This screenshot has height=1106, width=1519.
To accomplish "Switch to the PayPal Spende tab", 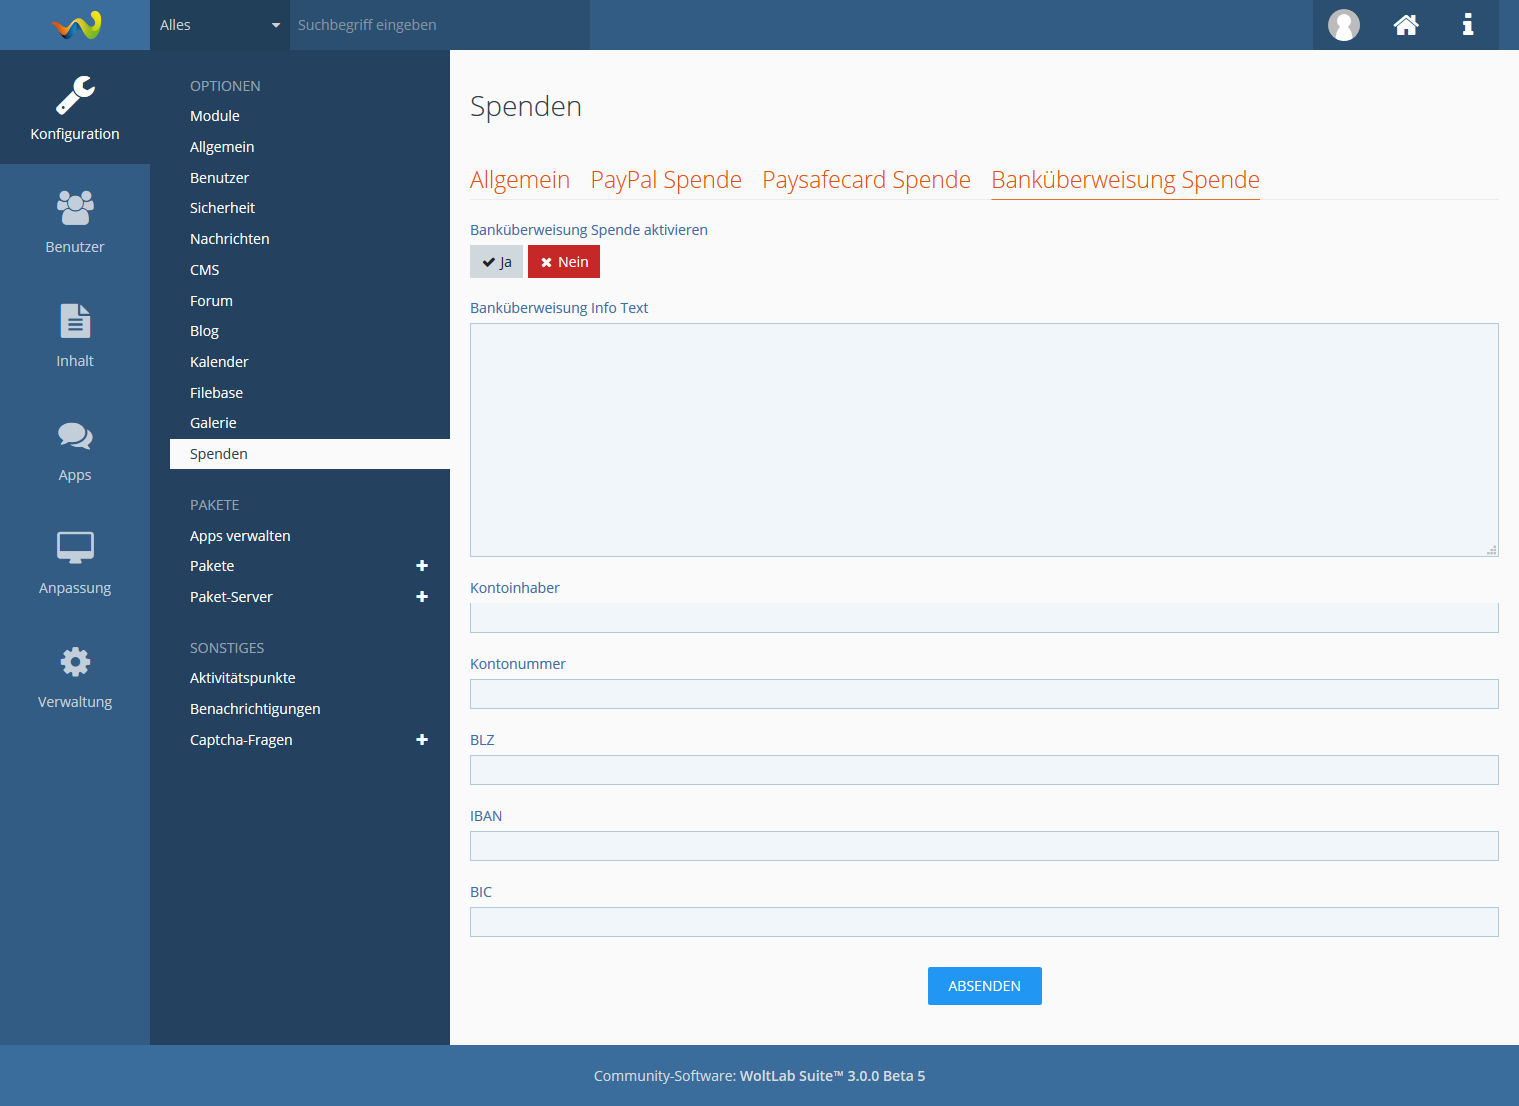I will (x=666, y=180).
